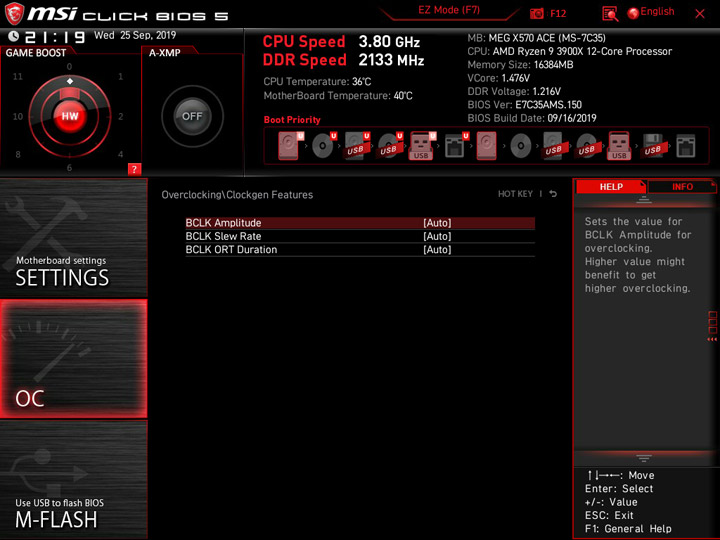720x540 pixels.
Task: Select the BCLK ORT Duration row label
Action: click(x=231, y=250)
